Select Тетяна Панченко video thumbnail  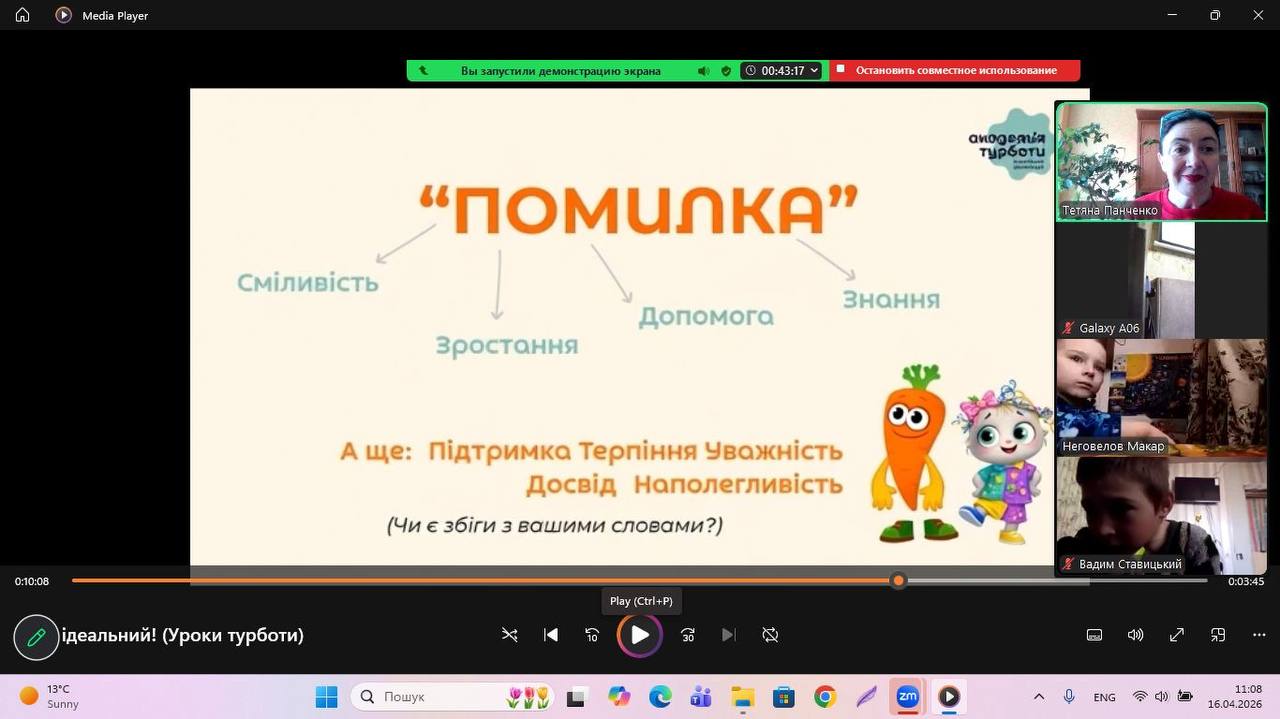coord(1160,161)
